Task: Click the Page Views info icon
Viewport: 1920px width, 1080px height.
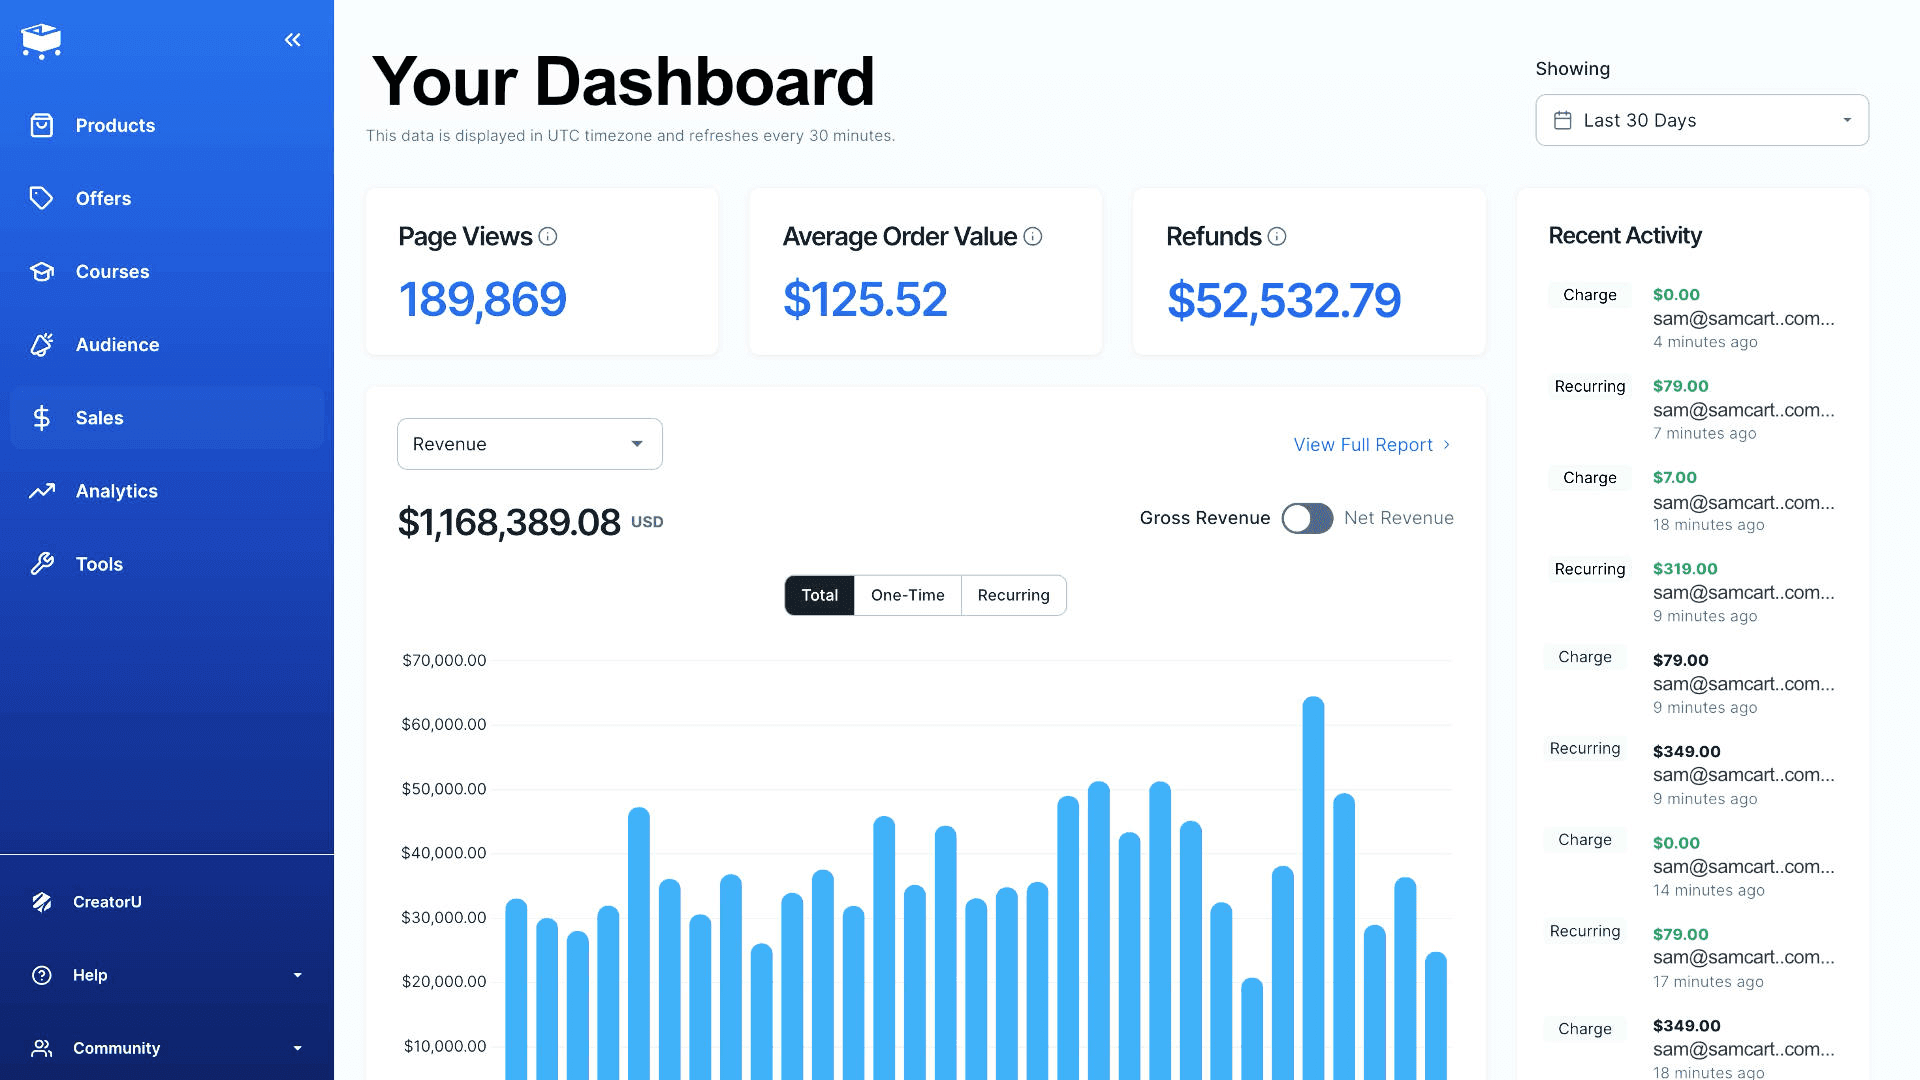Action: tap(548, 237)
